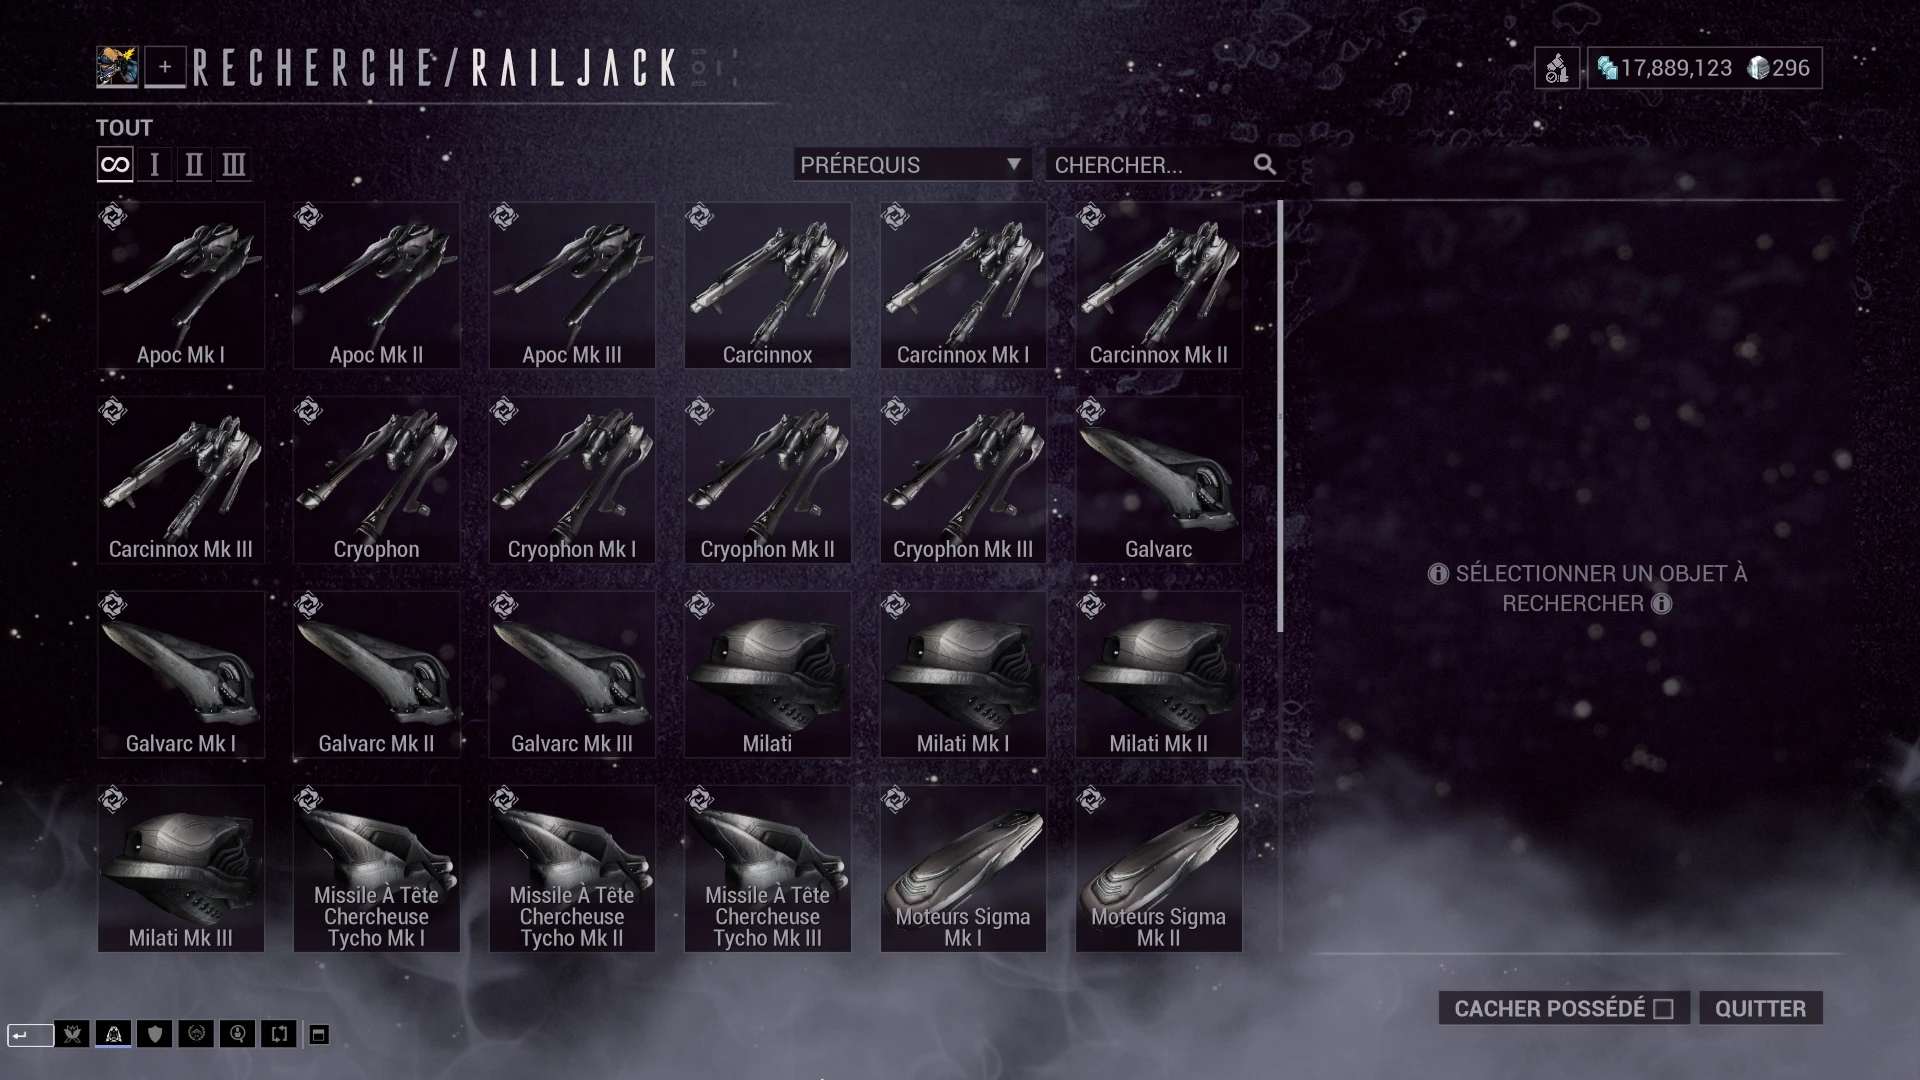
Task: Click the magnifying glass search icon
Action: pyautogui.click(x=1264, y=165)
